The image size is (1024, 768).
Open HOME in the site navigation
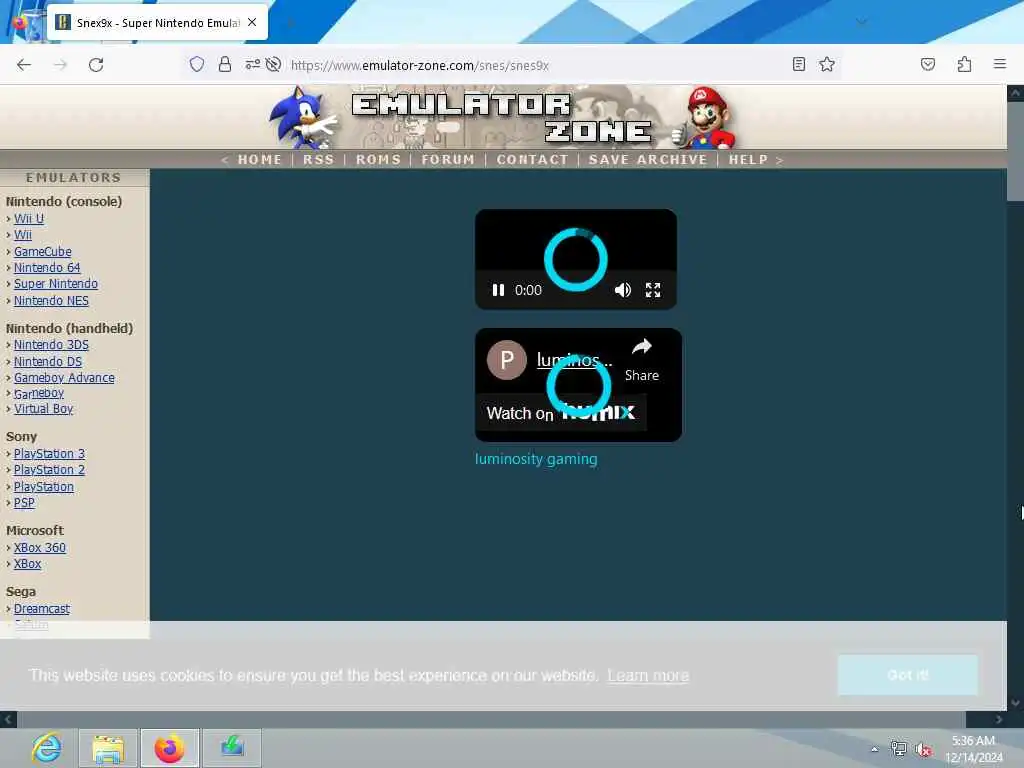pos(259,159)
